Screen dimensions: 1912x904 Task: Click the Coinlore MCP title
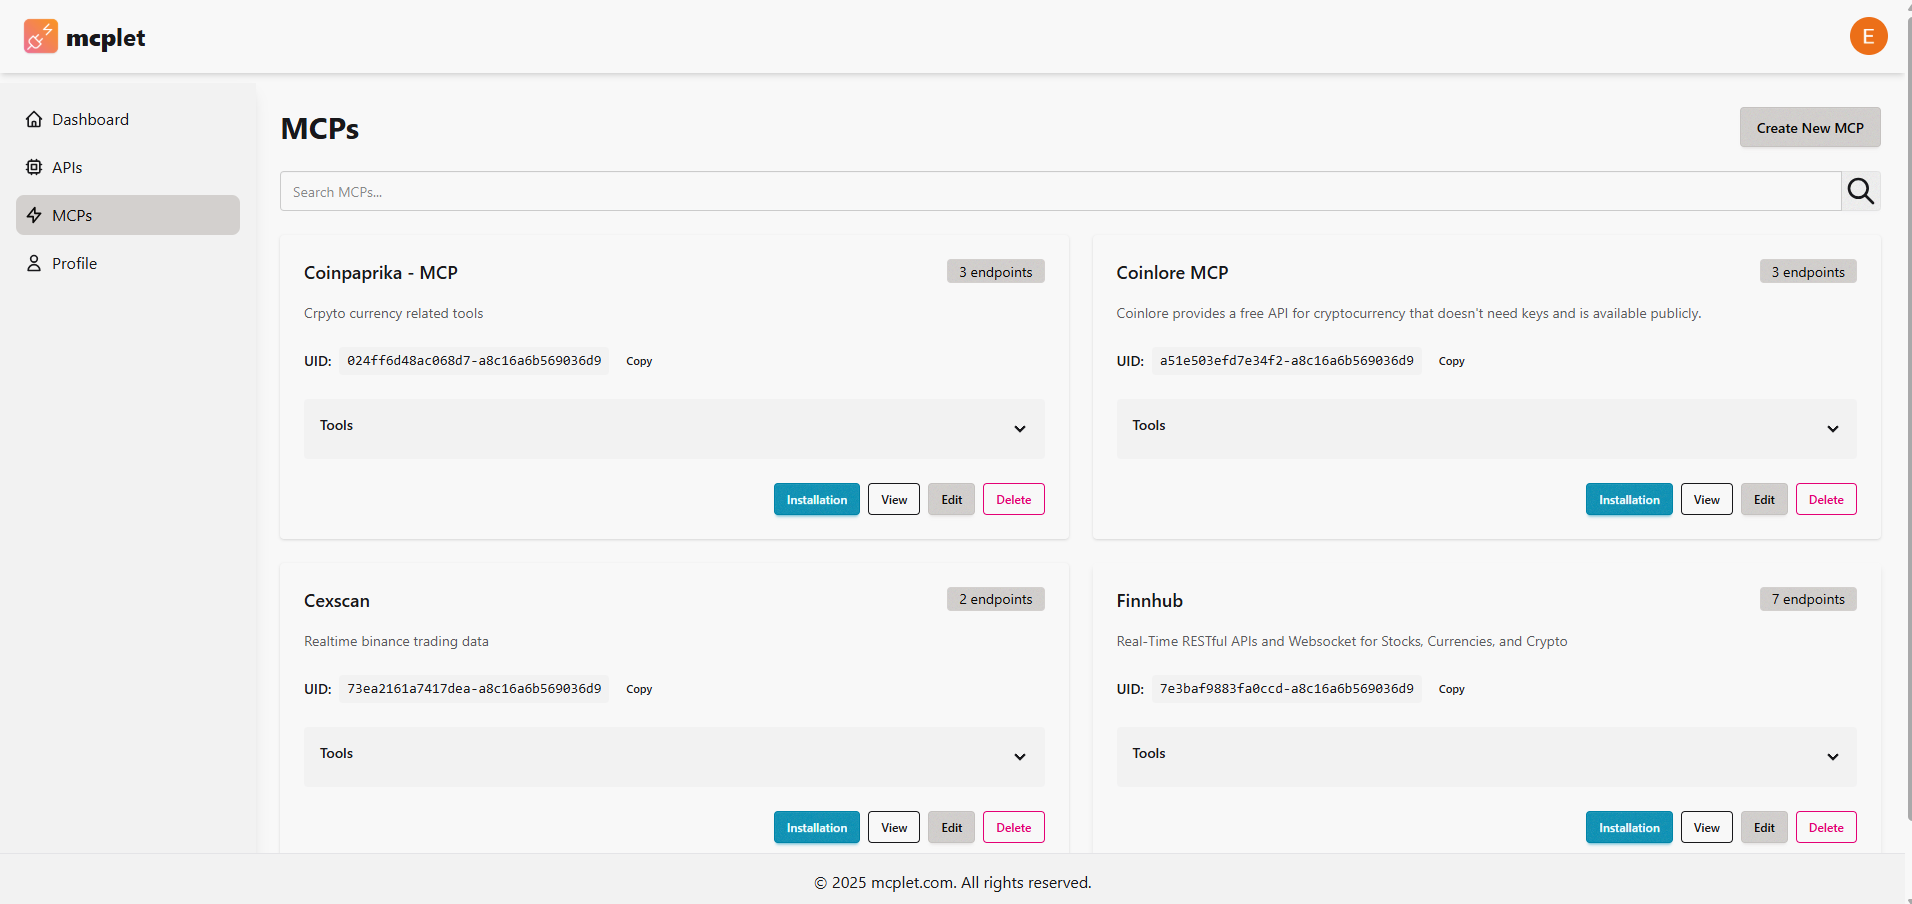(1172, 273)
